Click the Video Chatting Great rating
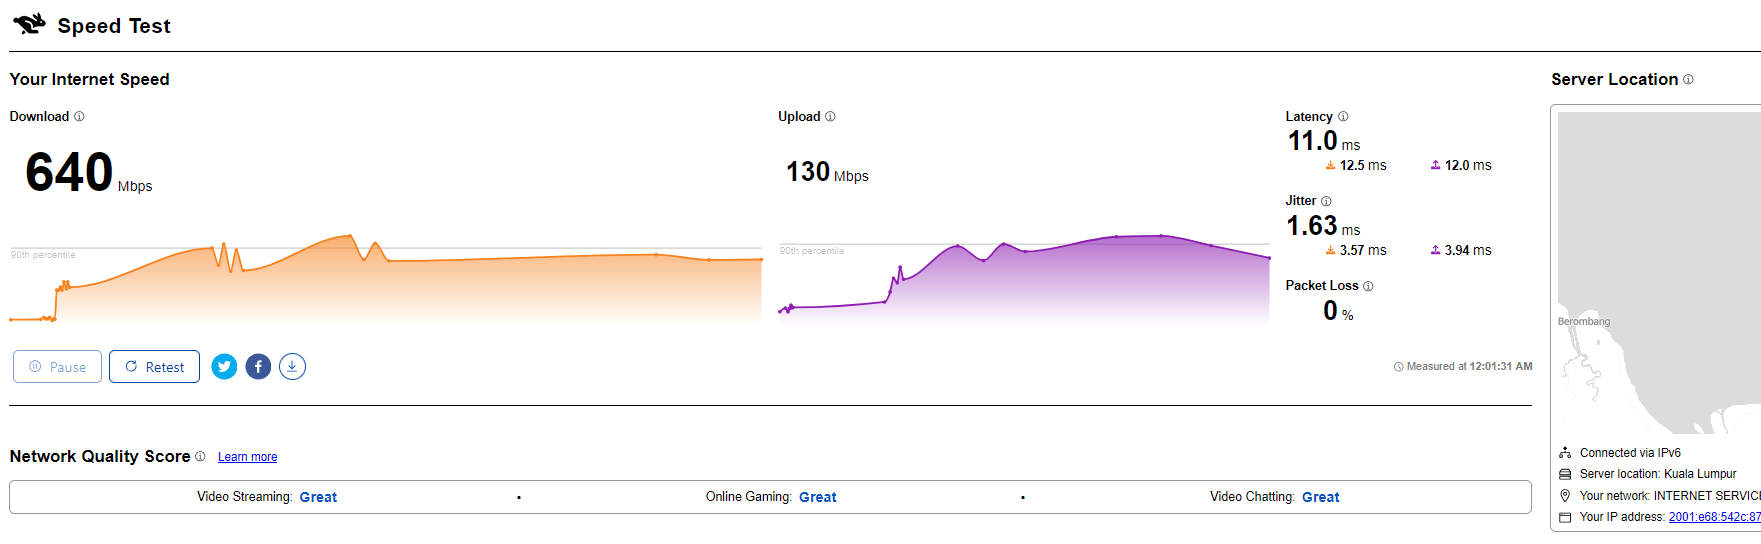The height and width of the screenshot is (544, 1761). point(1320,497)
